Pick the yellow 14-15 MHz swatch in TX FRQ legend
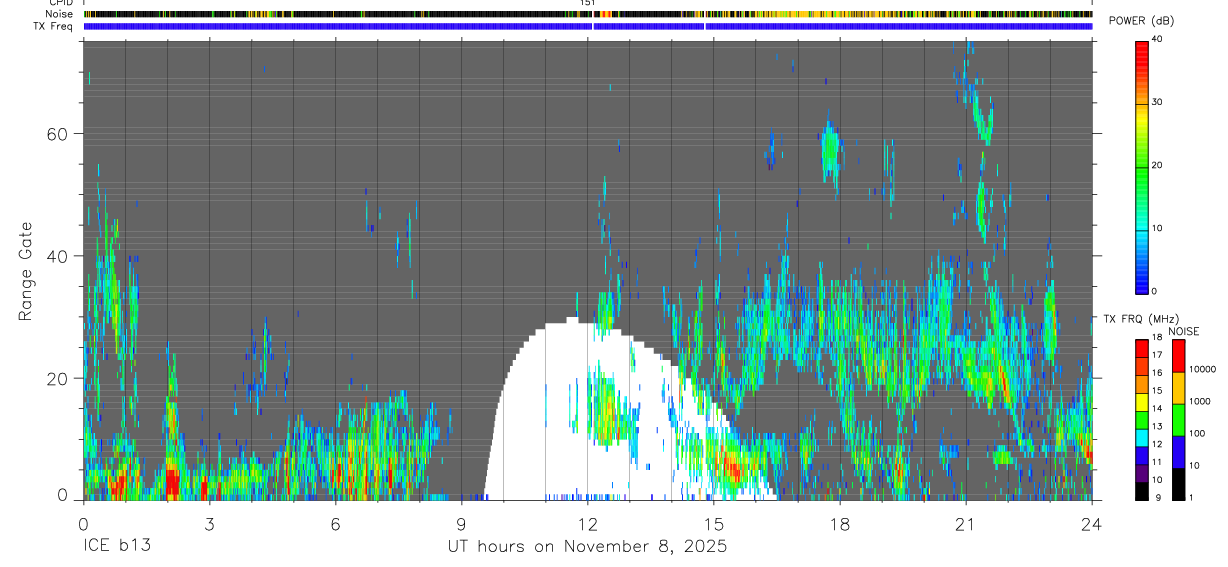1228x567 pixels. pyautogui.click(x=1141, y=402)
